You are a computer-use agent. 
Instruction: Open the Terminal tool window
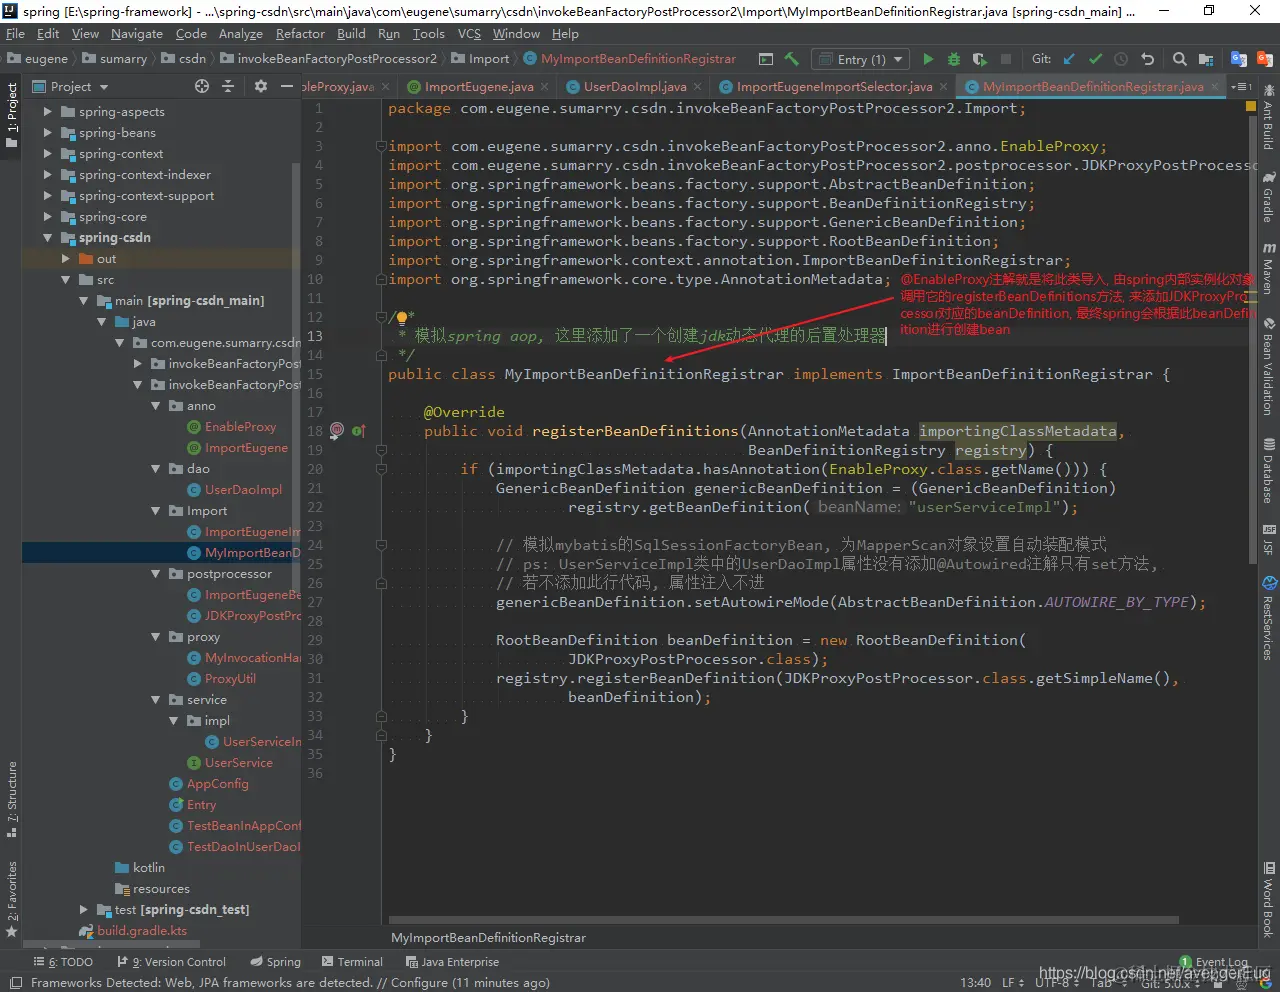click(352, 962)
